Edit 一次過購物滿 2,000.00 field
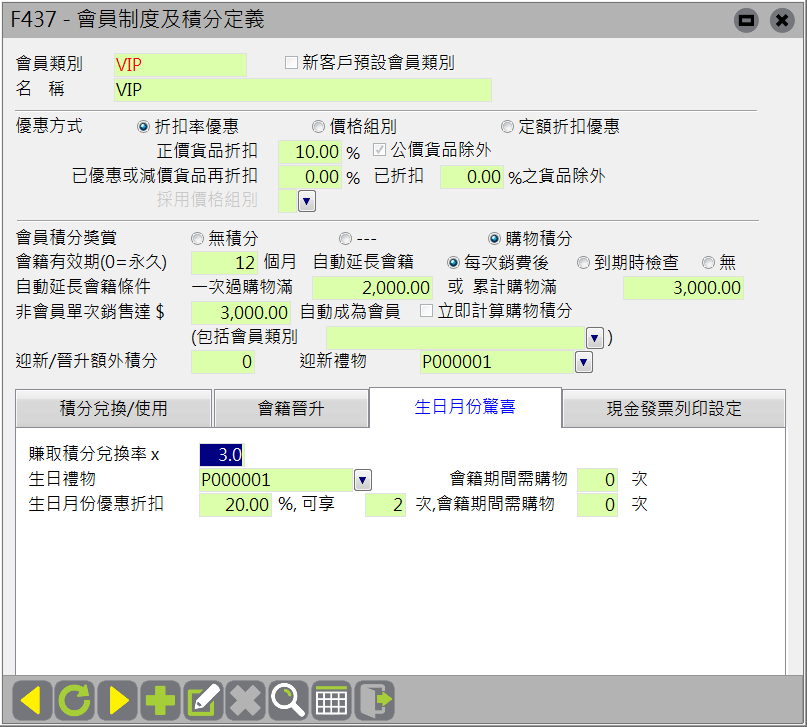The image size is (807, 727). [372, 288]
